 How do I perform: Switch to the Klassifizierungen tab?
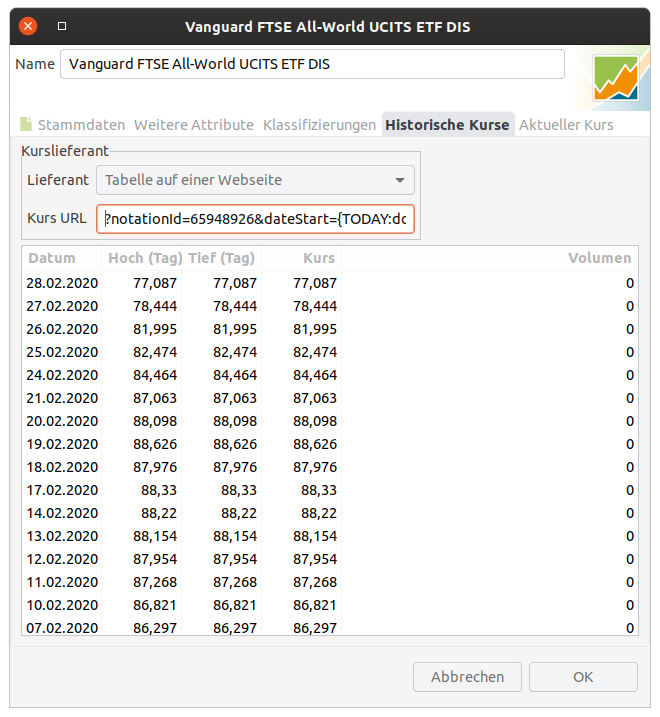(x=319, y=125)
